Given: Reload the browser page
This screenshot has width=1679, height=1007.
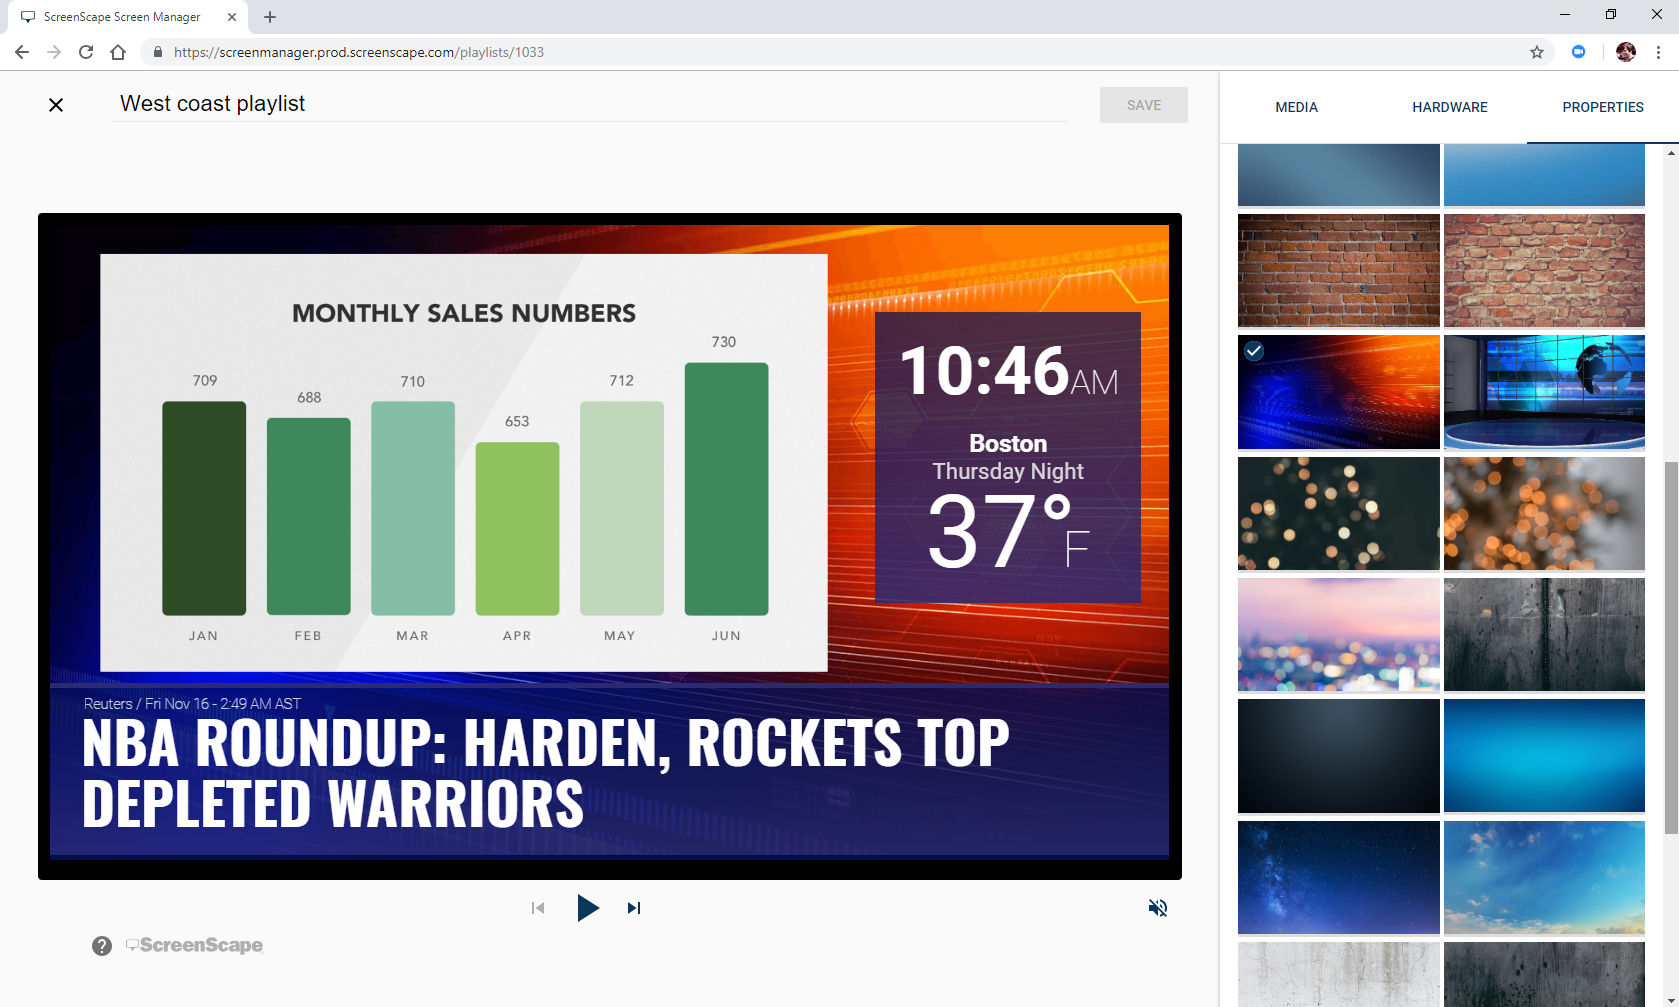Looking at the screenshot, I should point(86,52).
